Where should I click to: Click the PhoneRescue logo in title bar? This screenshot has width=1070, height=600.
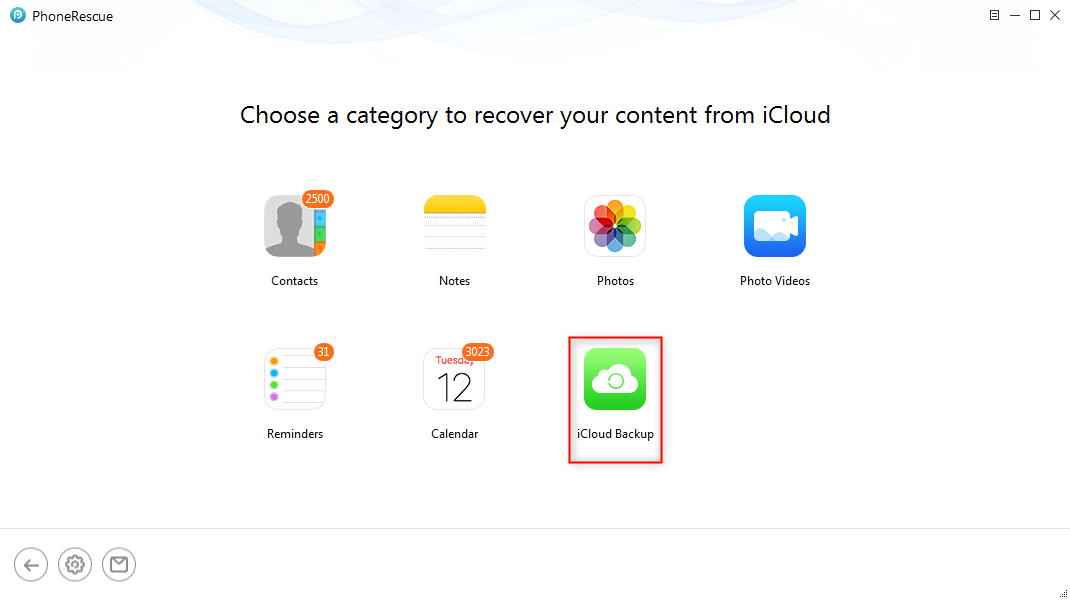18,16
